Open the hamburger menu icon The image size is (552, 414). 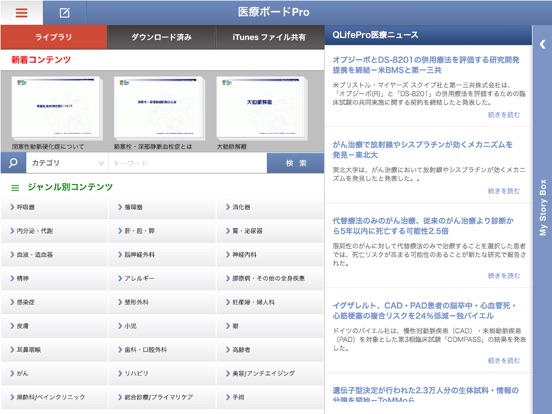tap(21, 13)
